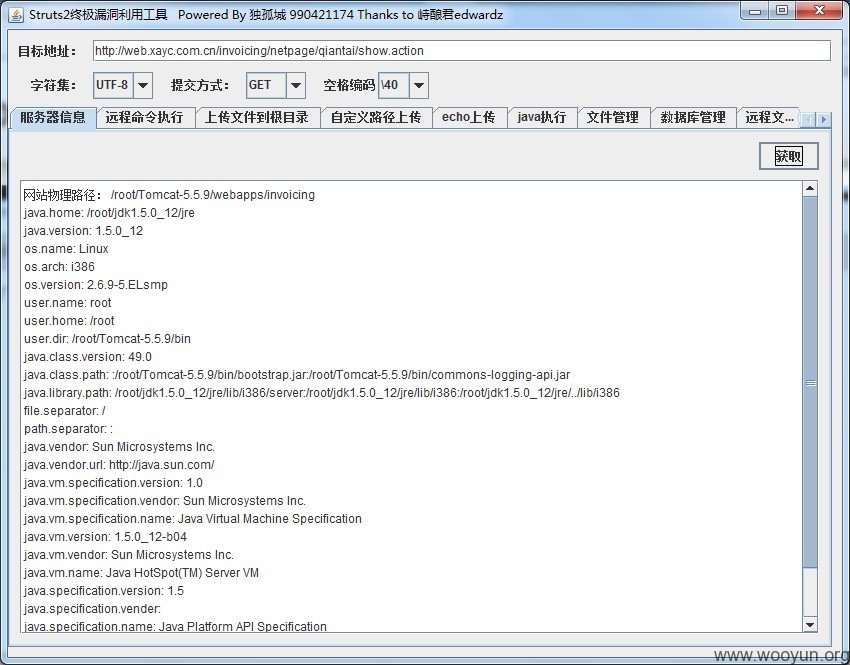This screenshot has width=850, height=665.
Task: Switch to the 远程命令执行 tab
Action: pos(145,118)
